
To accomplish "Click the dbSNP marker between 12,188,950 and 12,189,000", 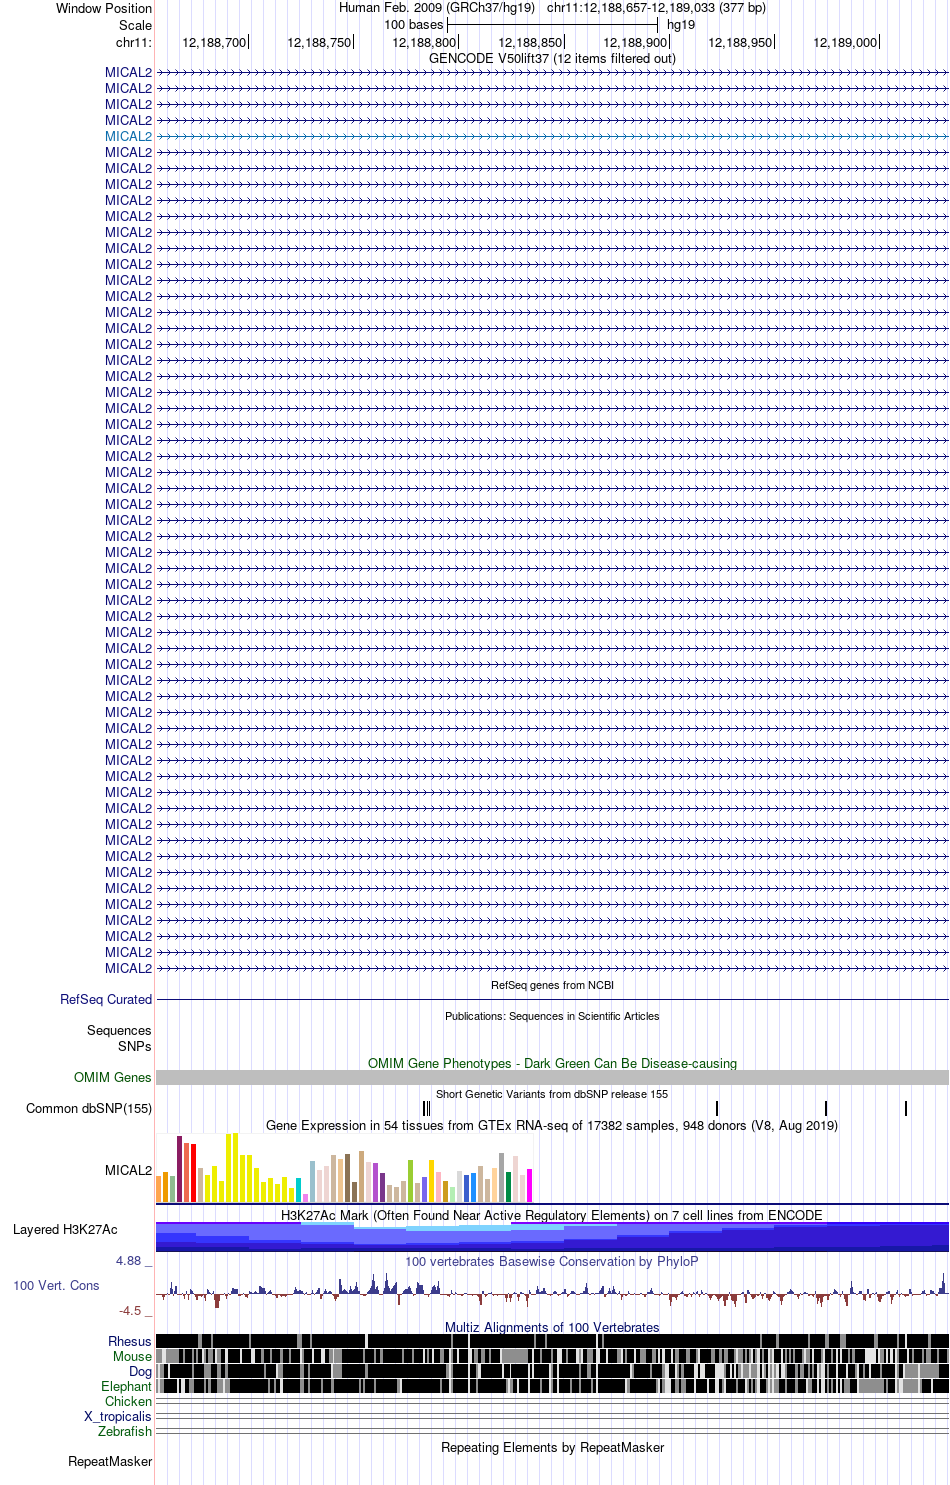I will [826, 1108].
